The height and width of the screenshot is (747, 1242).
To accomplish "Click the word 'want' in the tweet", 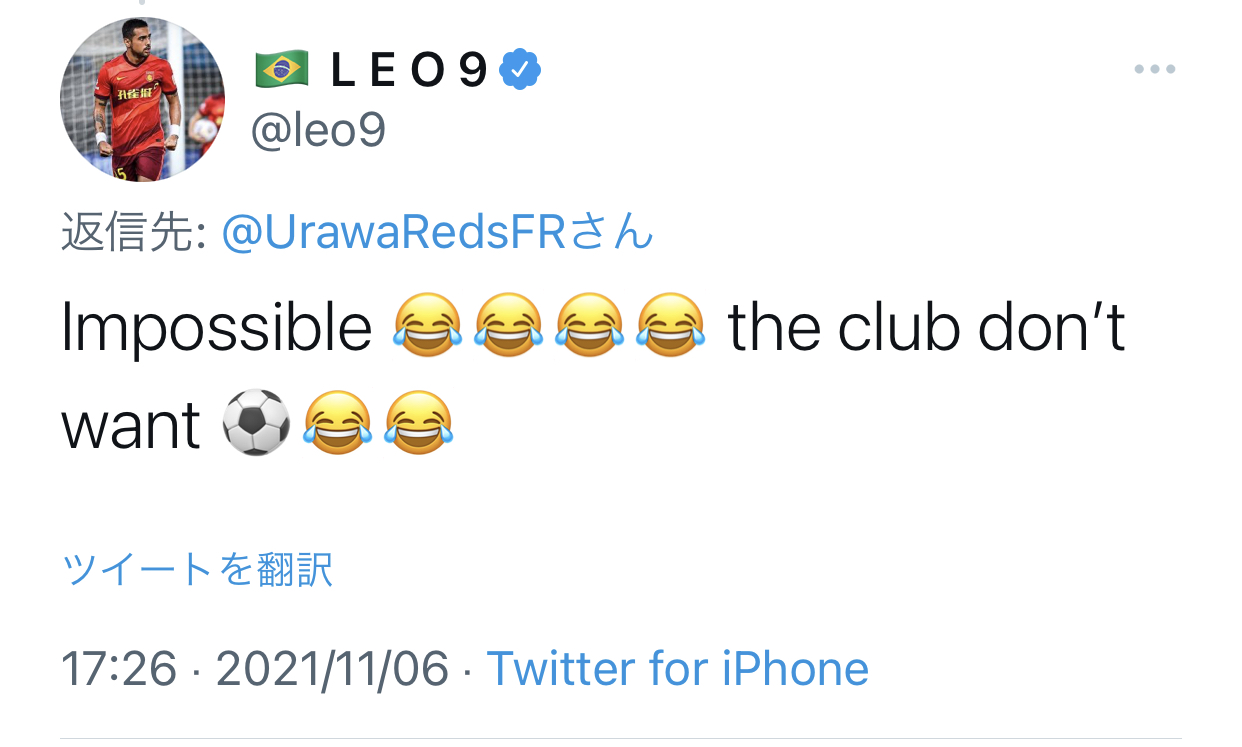I will tap(131, 425).
